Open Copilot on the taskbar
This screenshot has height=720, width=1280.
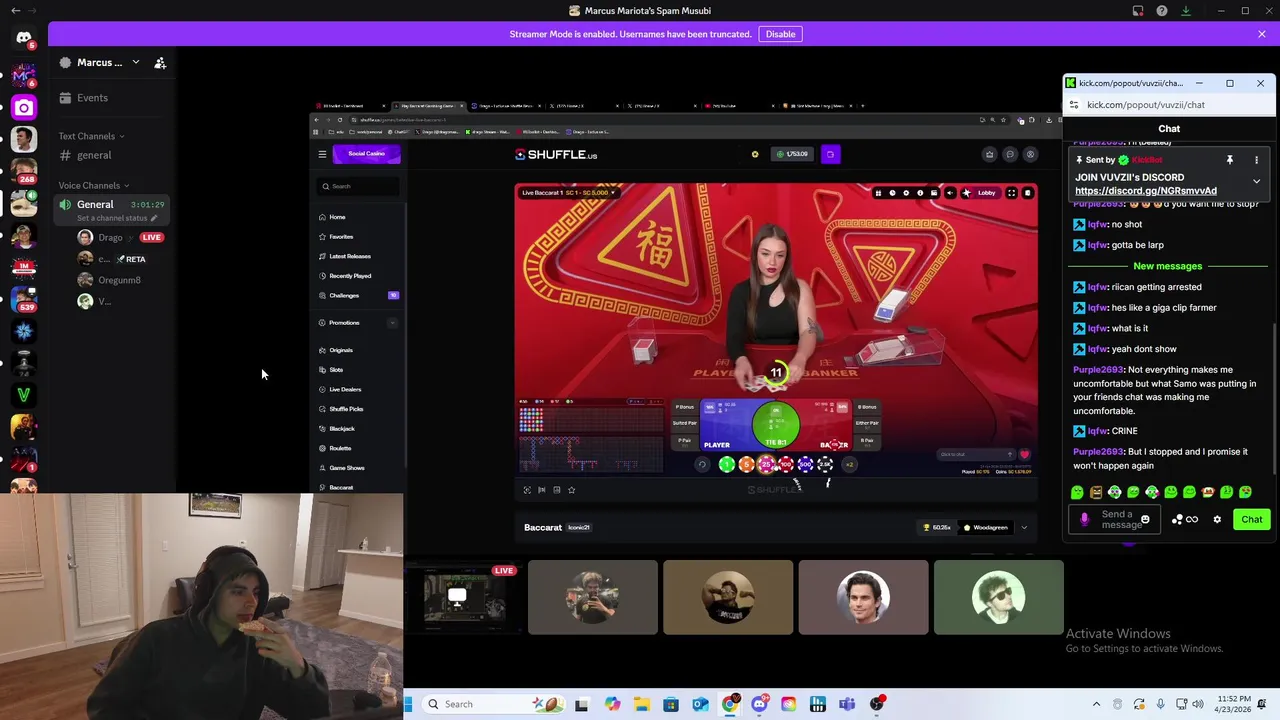tap(612, 704)
